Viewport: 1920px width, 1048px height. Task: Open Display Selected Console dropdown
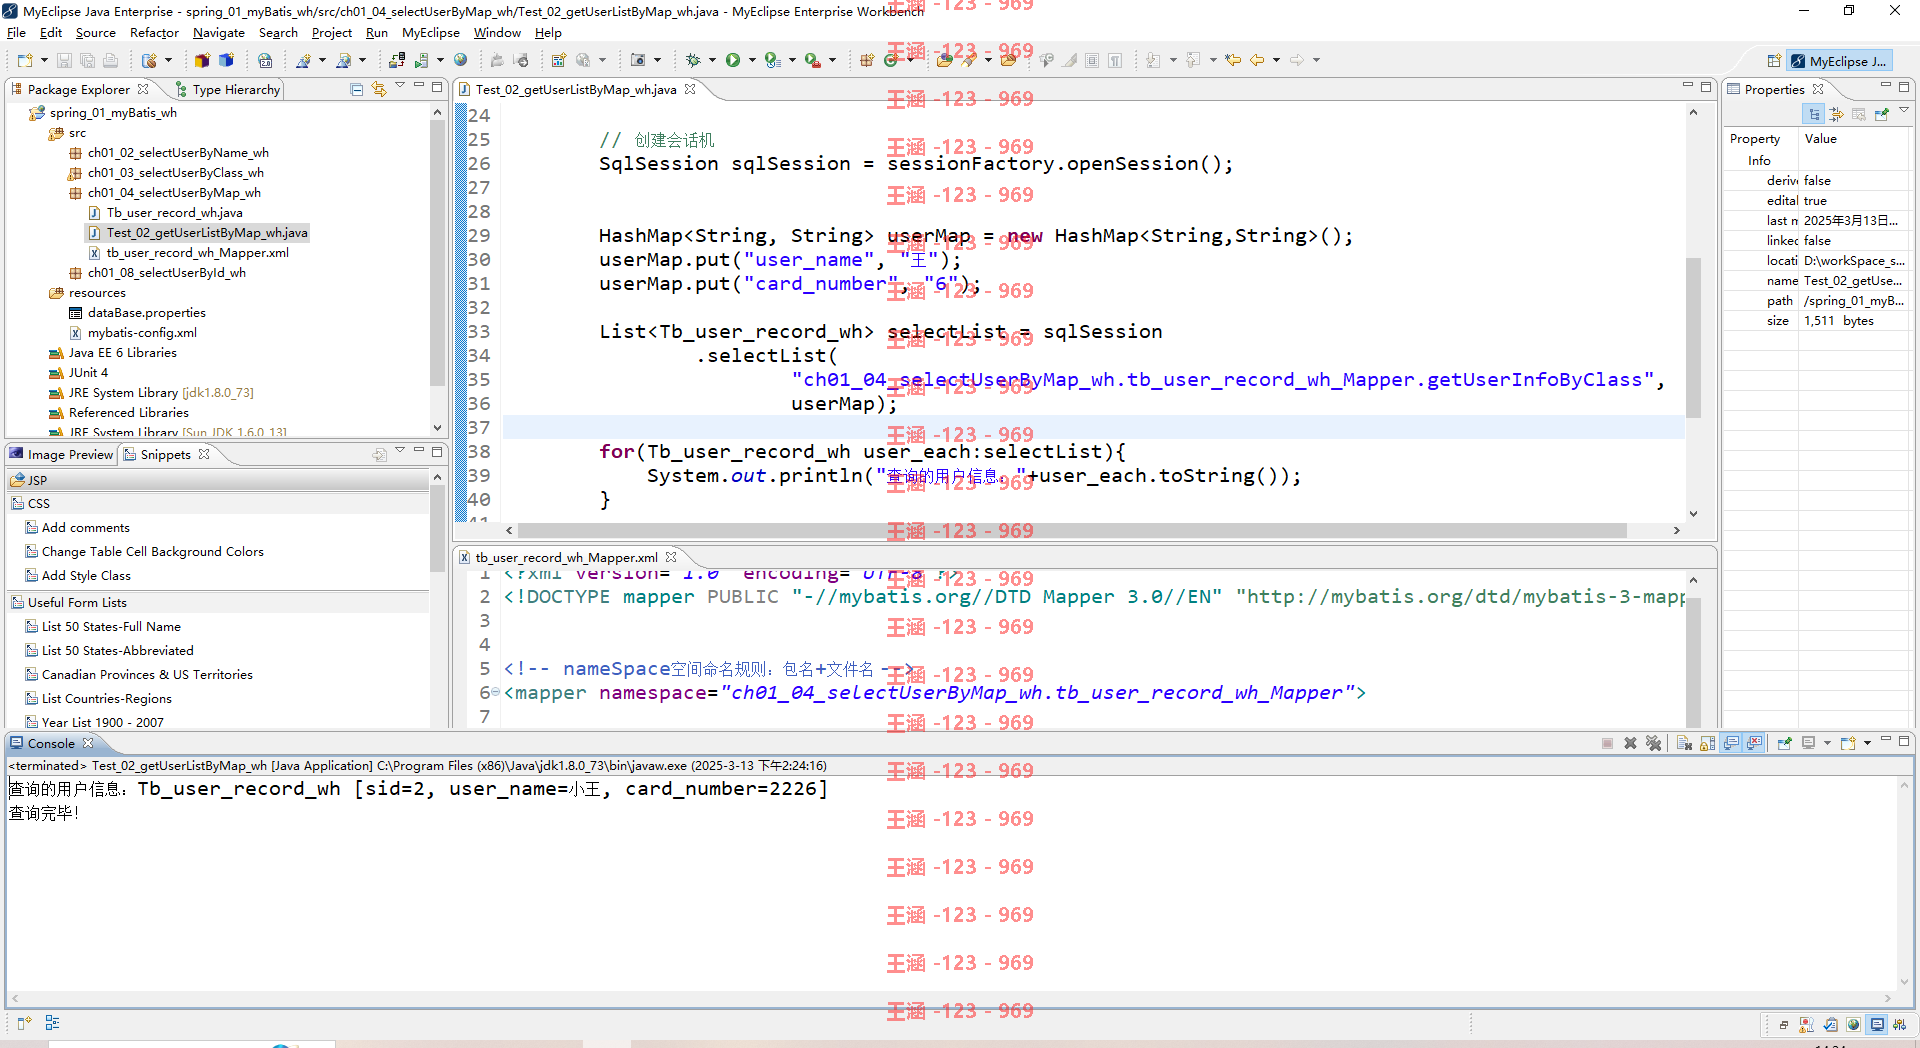pyautogui.click(x=1827, y=743)
